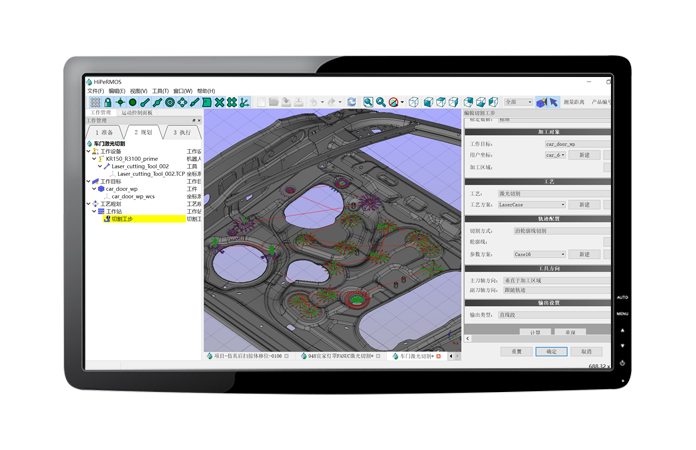
Task: Open the 帮助(H) menu
Action: pos(206,91)
